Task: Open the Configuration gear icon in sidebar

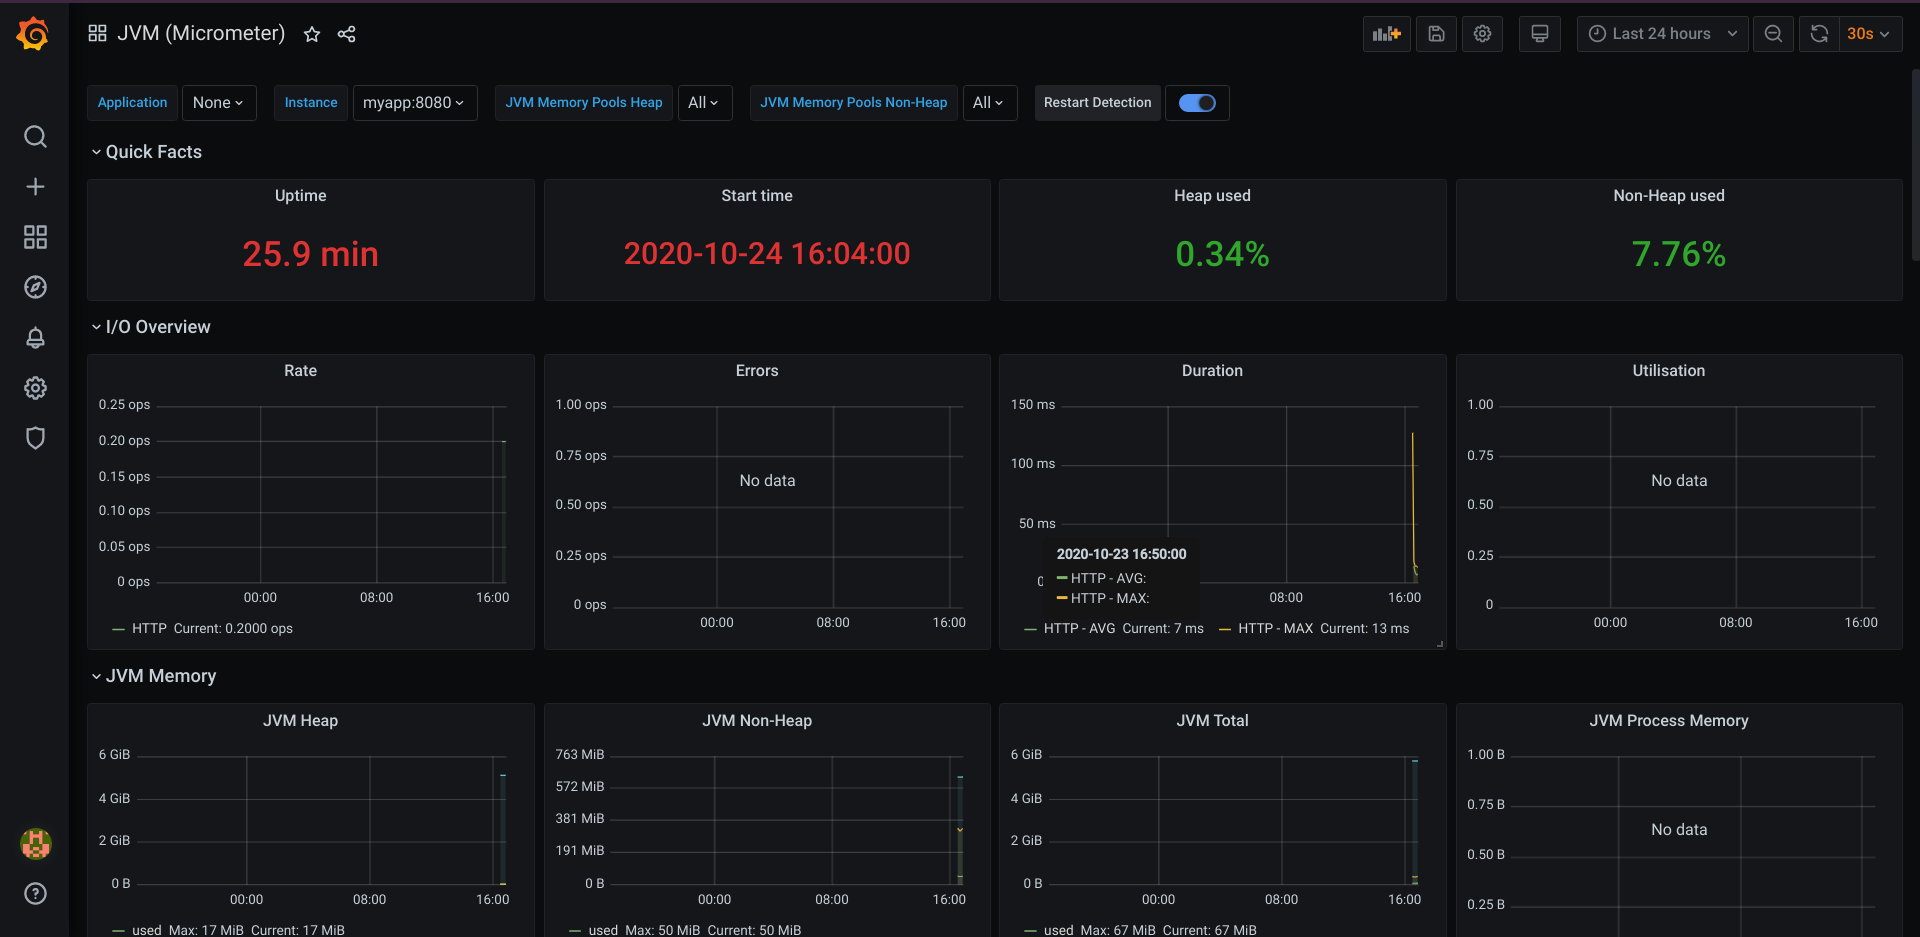Action: point(35,388)
